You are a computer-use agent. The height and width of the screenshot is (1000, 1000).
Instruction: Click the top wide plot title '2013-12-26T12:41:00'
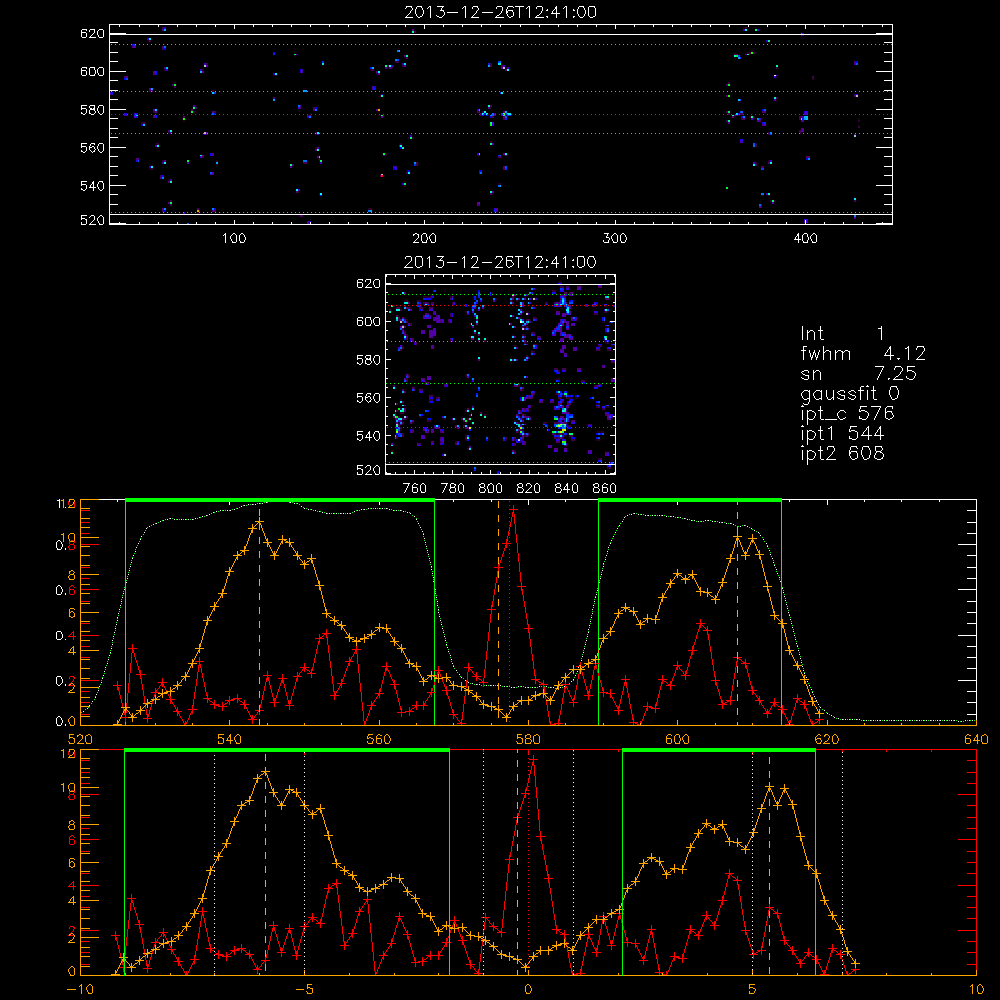pos(500,12)
